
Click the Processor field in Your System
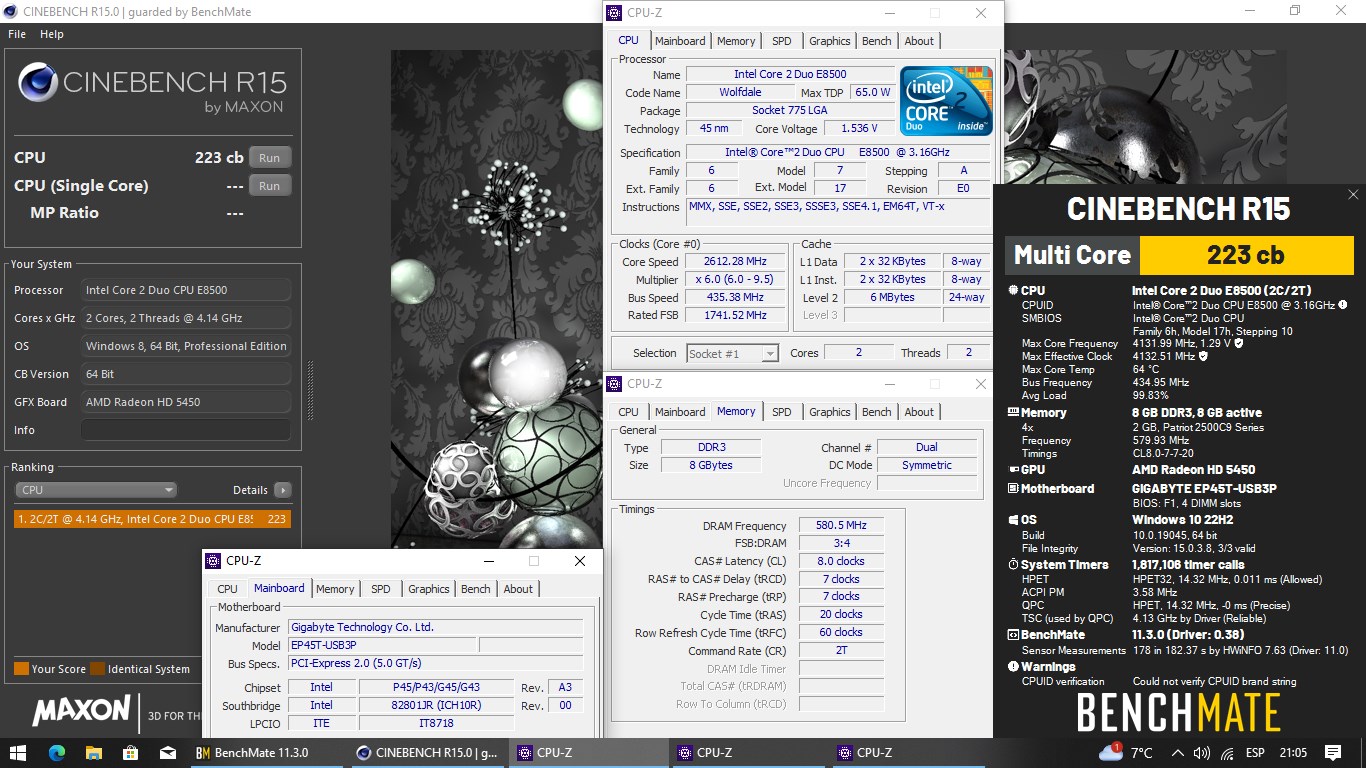pyautogui.click(x=186, y=290)
